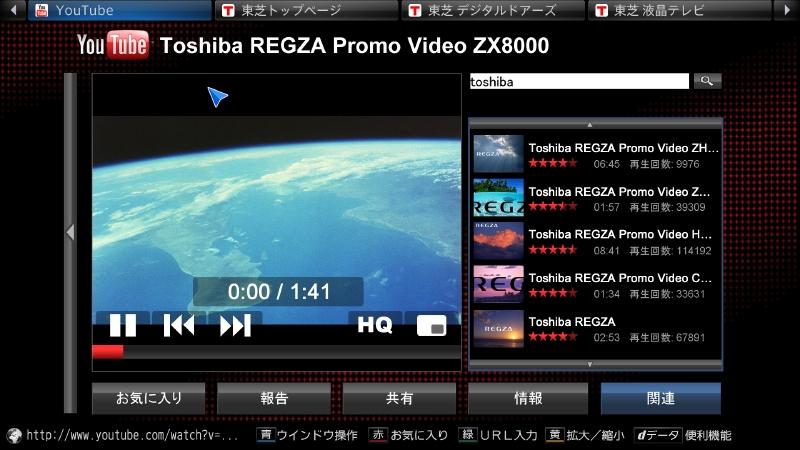This screenshot has height=450, width=800.
Task: Focus the toshiba search field
Action: [x=579, y=81]
